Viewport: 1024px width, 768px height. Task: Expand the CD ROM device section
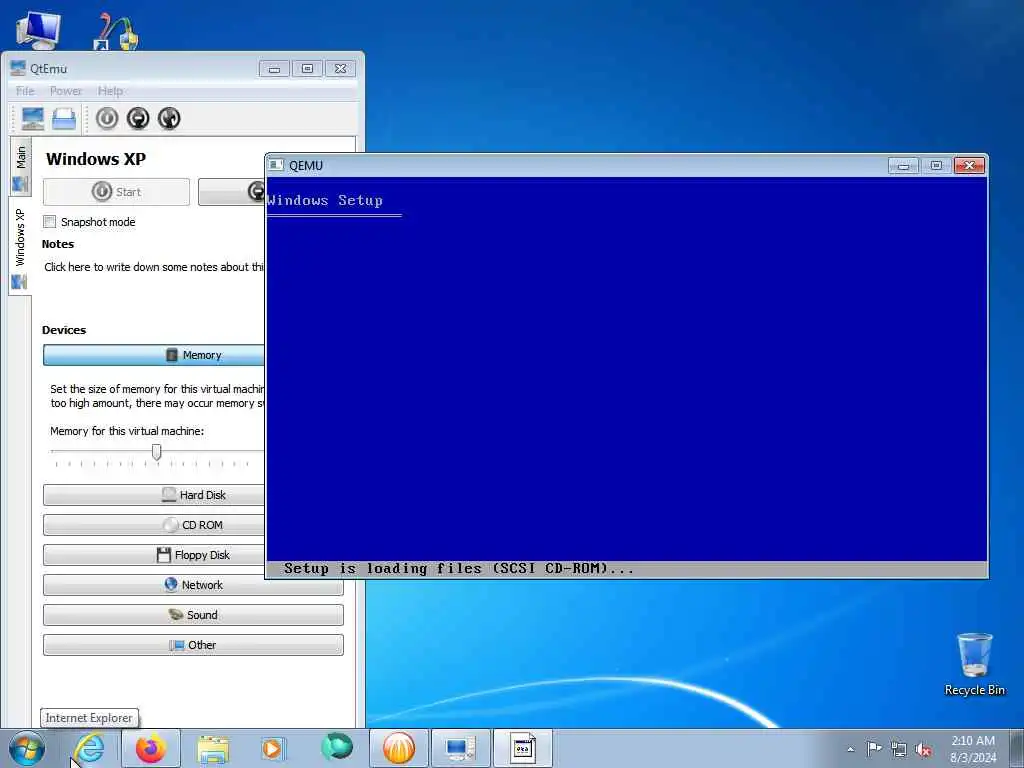coord(154,525)
